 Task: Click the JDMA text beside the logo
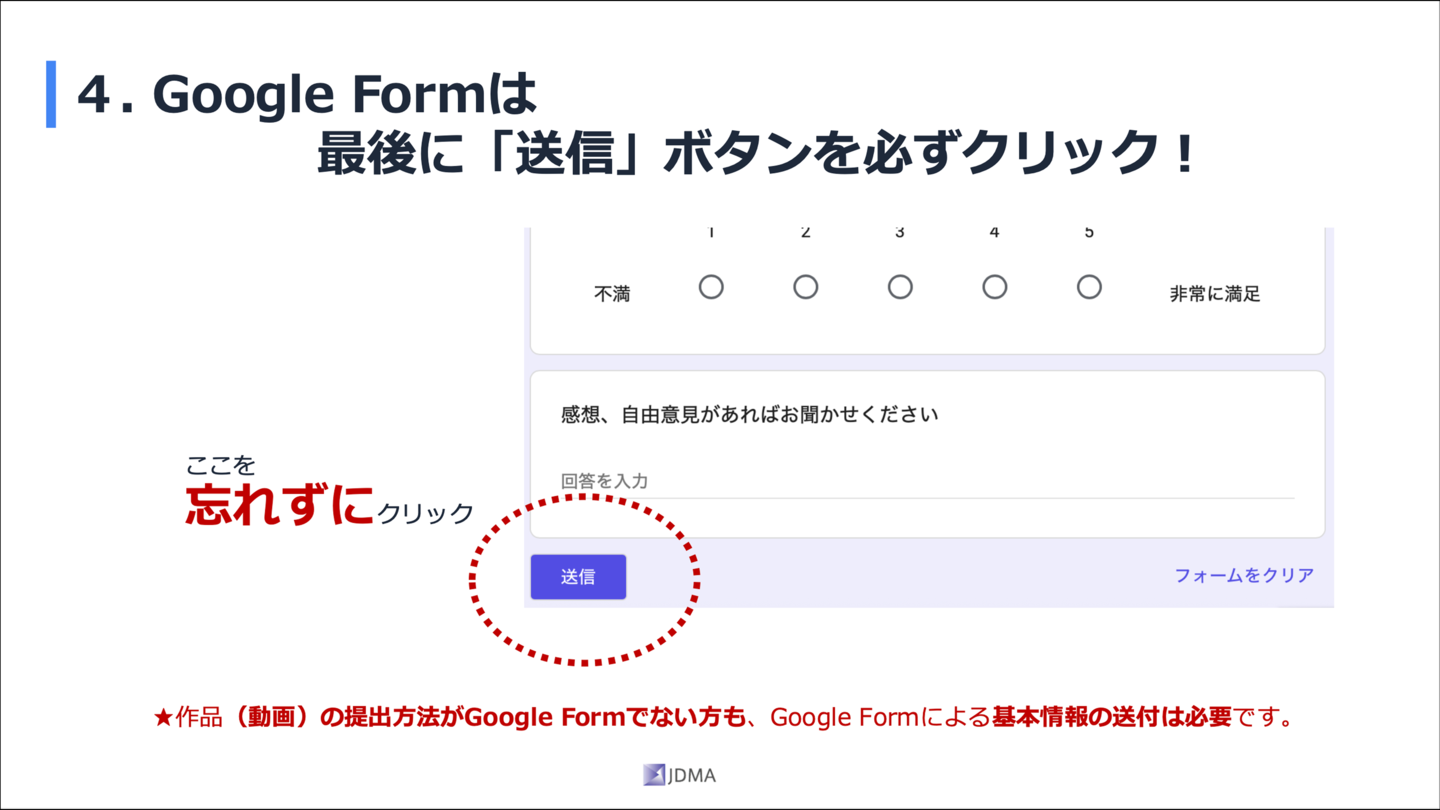pos(692,775)
